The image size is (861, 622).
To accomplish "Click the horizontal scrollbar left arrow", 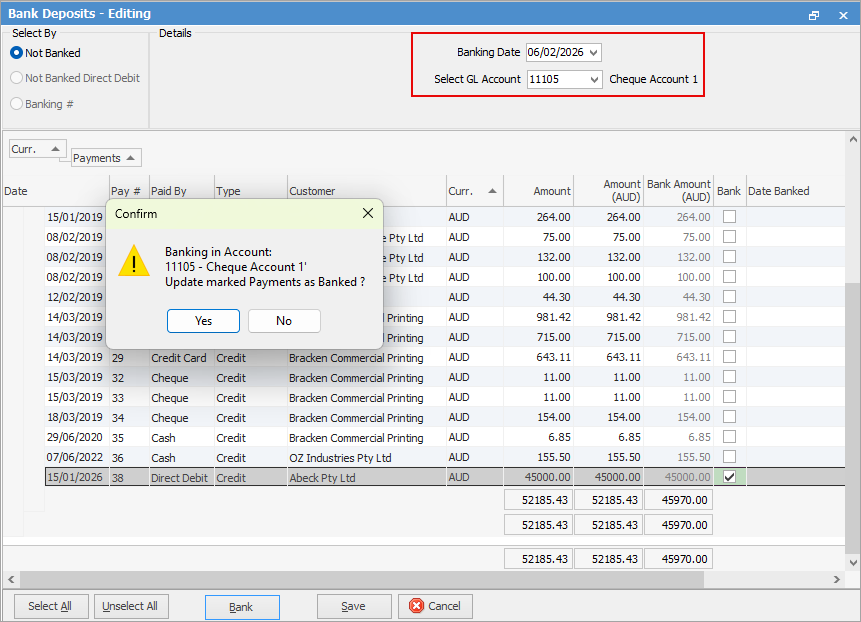I will click(11, 579).
